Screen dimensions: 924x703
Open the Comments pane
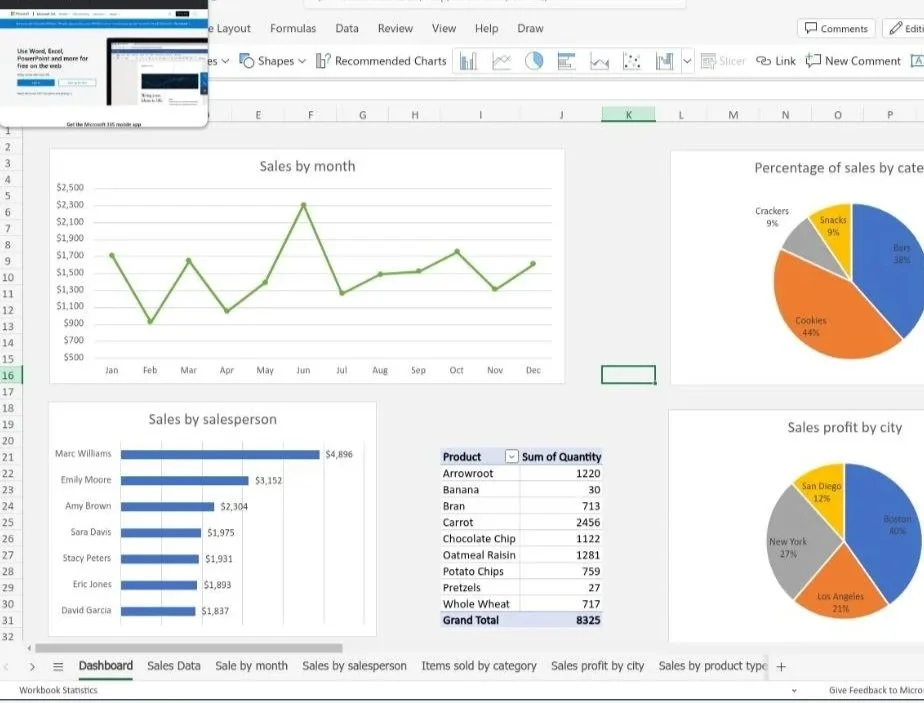tap(836, 28)
